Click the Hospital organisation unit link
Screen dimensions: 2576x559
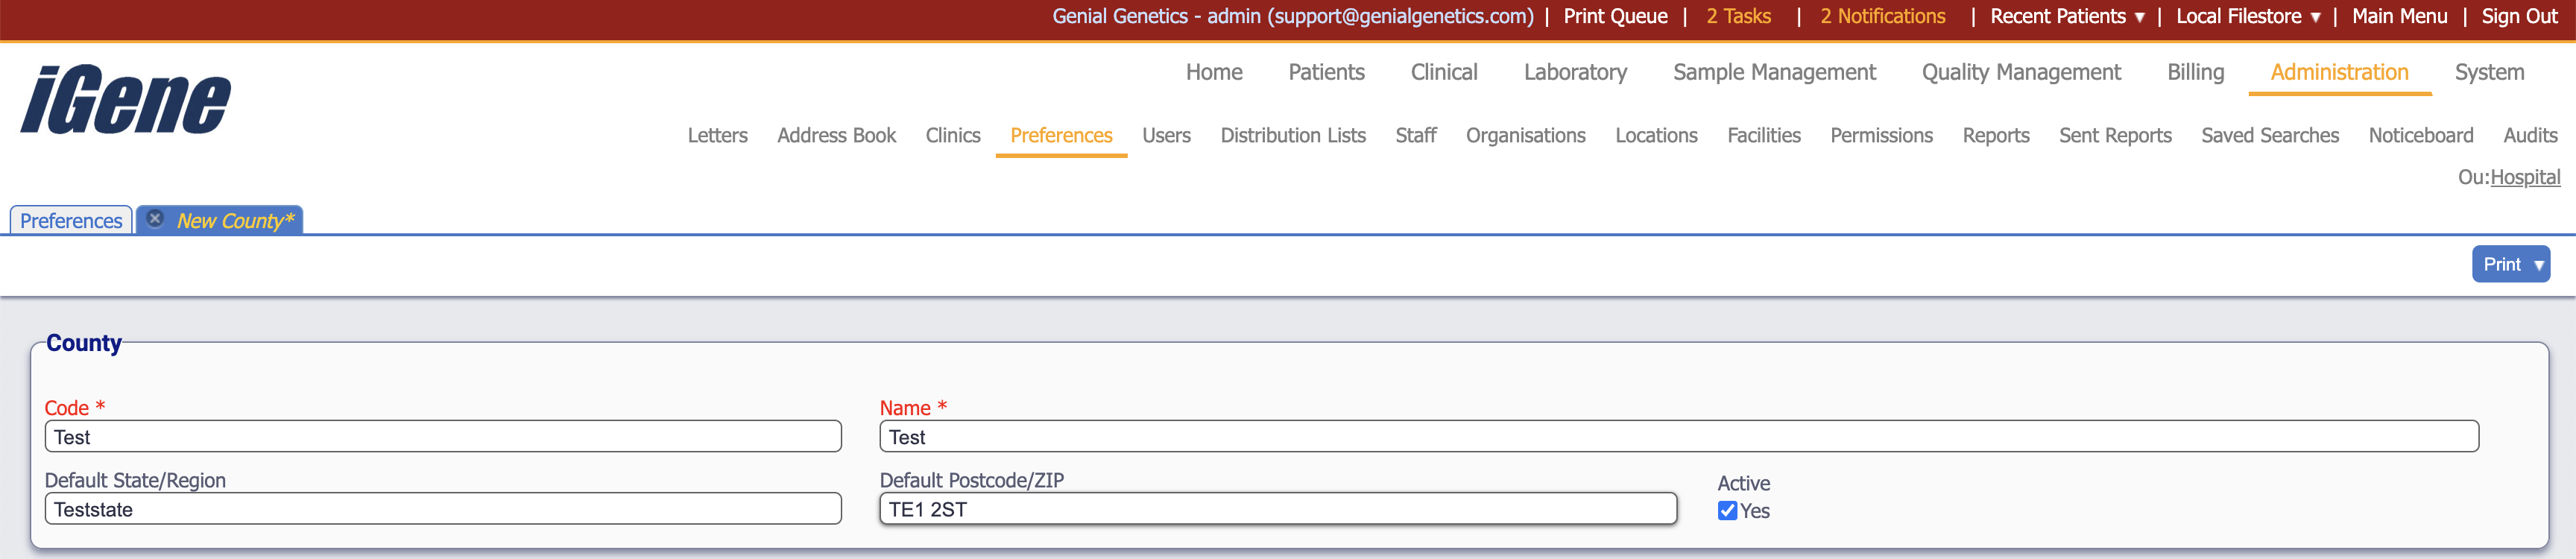click(x=2524, y=178)
